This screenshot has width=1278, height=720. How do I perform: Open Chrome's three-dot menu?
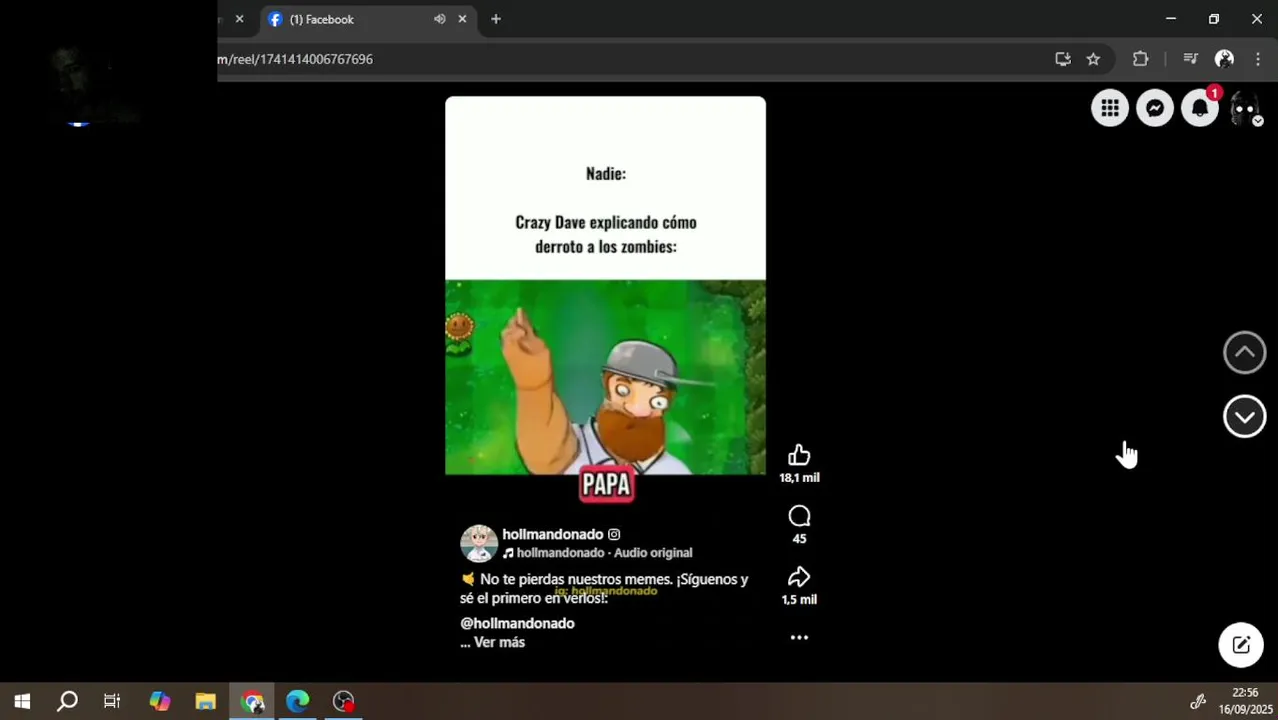coord(1258,59)
